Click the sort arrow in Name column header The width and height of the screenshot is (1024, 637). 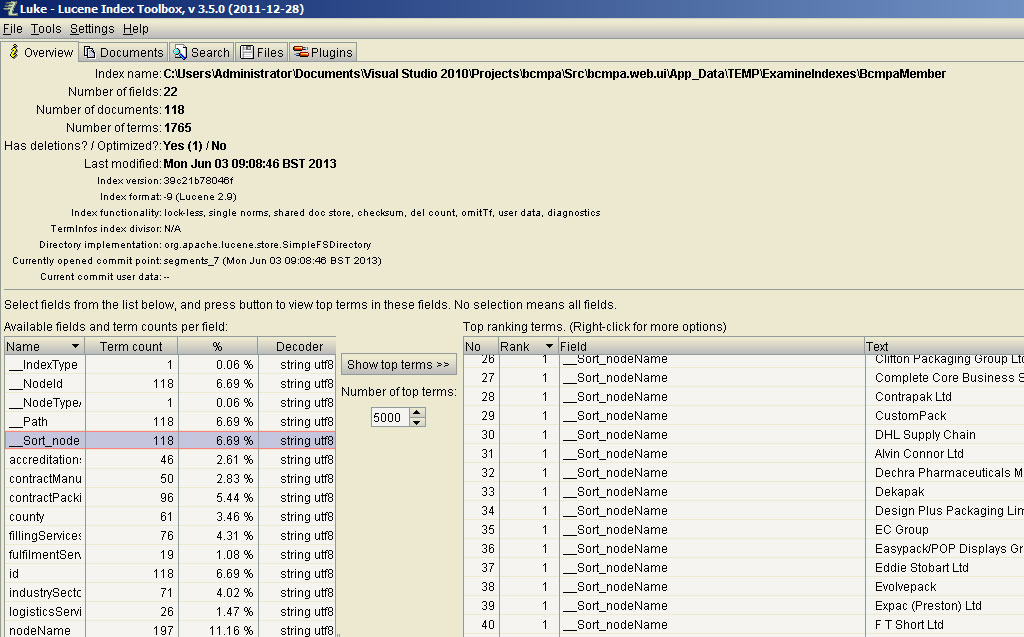point(75,346)
